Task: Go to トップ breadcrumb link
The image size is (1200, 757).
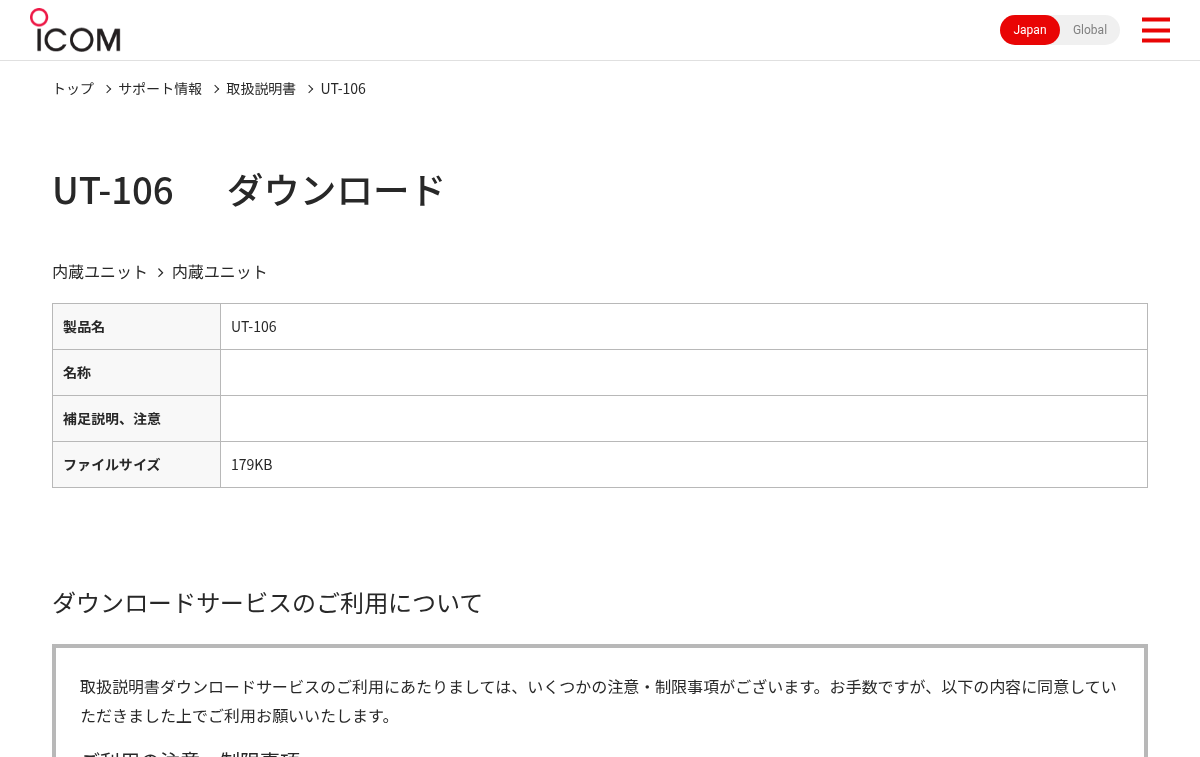Action: 73,88
